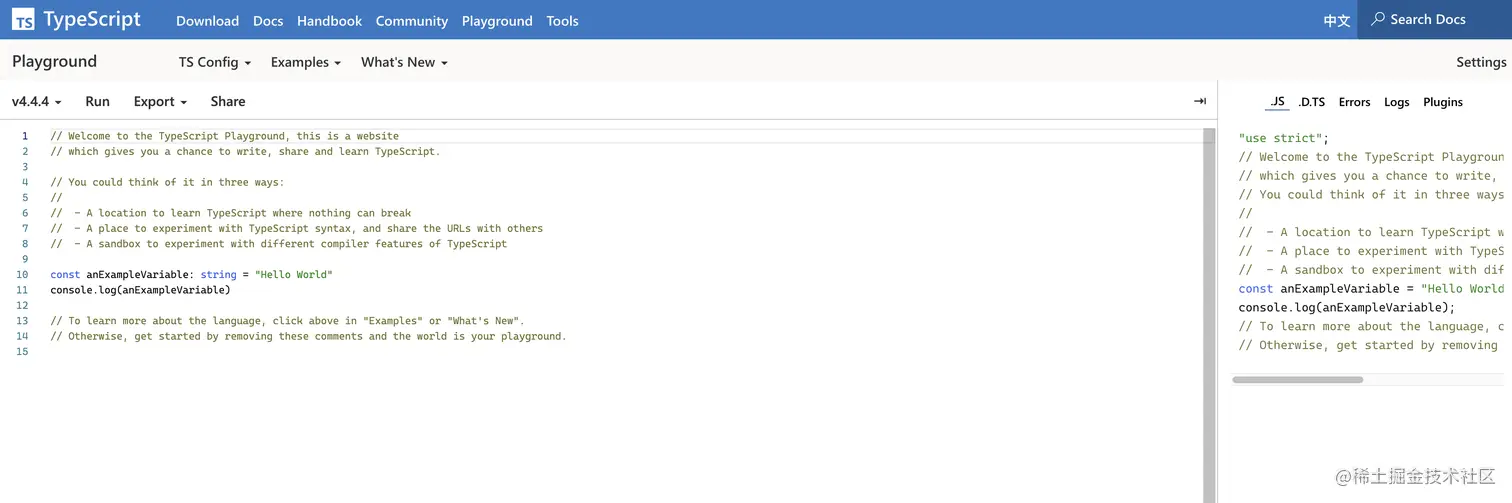
Task: Open the Download page
Action: 207,21
